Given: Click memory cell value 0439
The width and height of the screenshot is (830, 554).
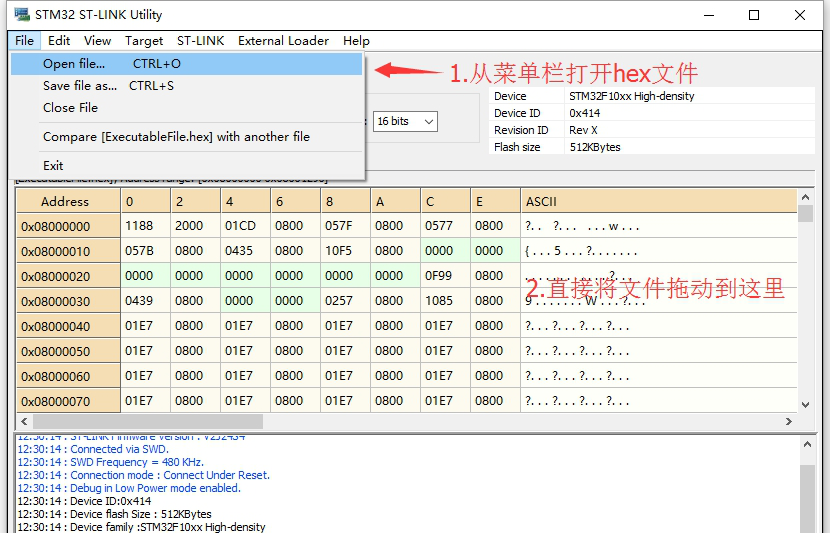Looking at the screenshot, I should coord(145,301).
